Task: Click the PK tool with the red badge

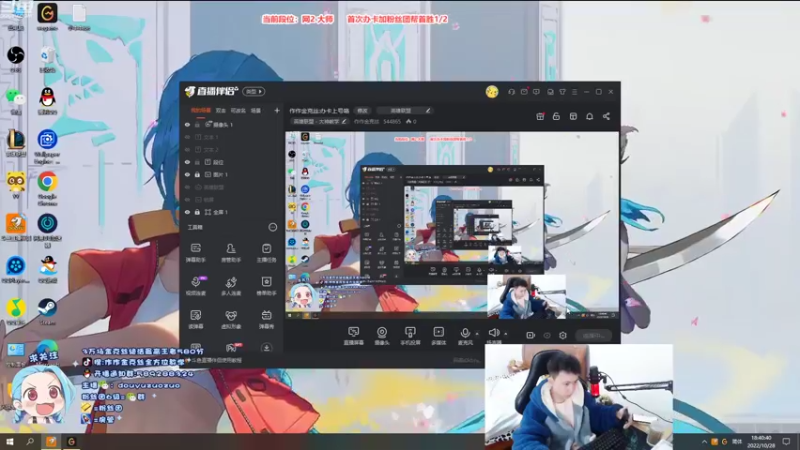Action: coord(232,348)
